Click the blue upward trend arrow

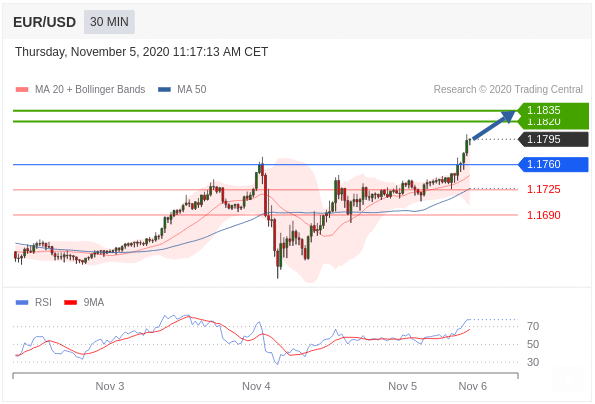point(494,125)
